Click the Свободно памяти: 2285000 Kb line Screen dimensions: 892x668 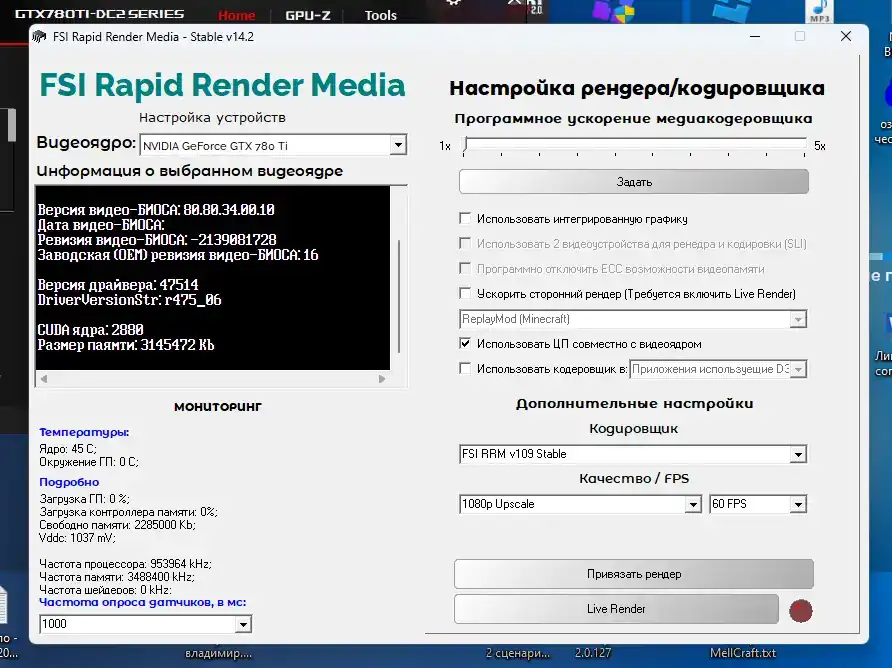pos(117,525)
